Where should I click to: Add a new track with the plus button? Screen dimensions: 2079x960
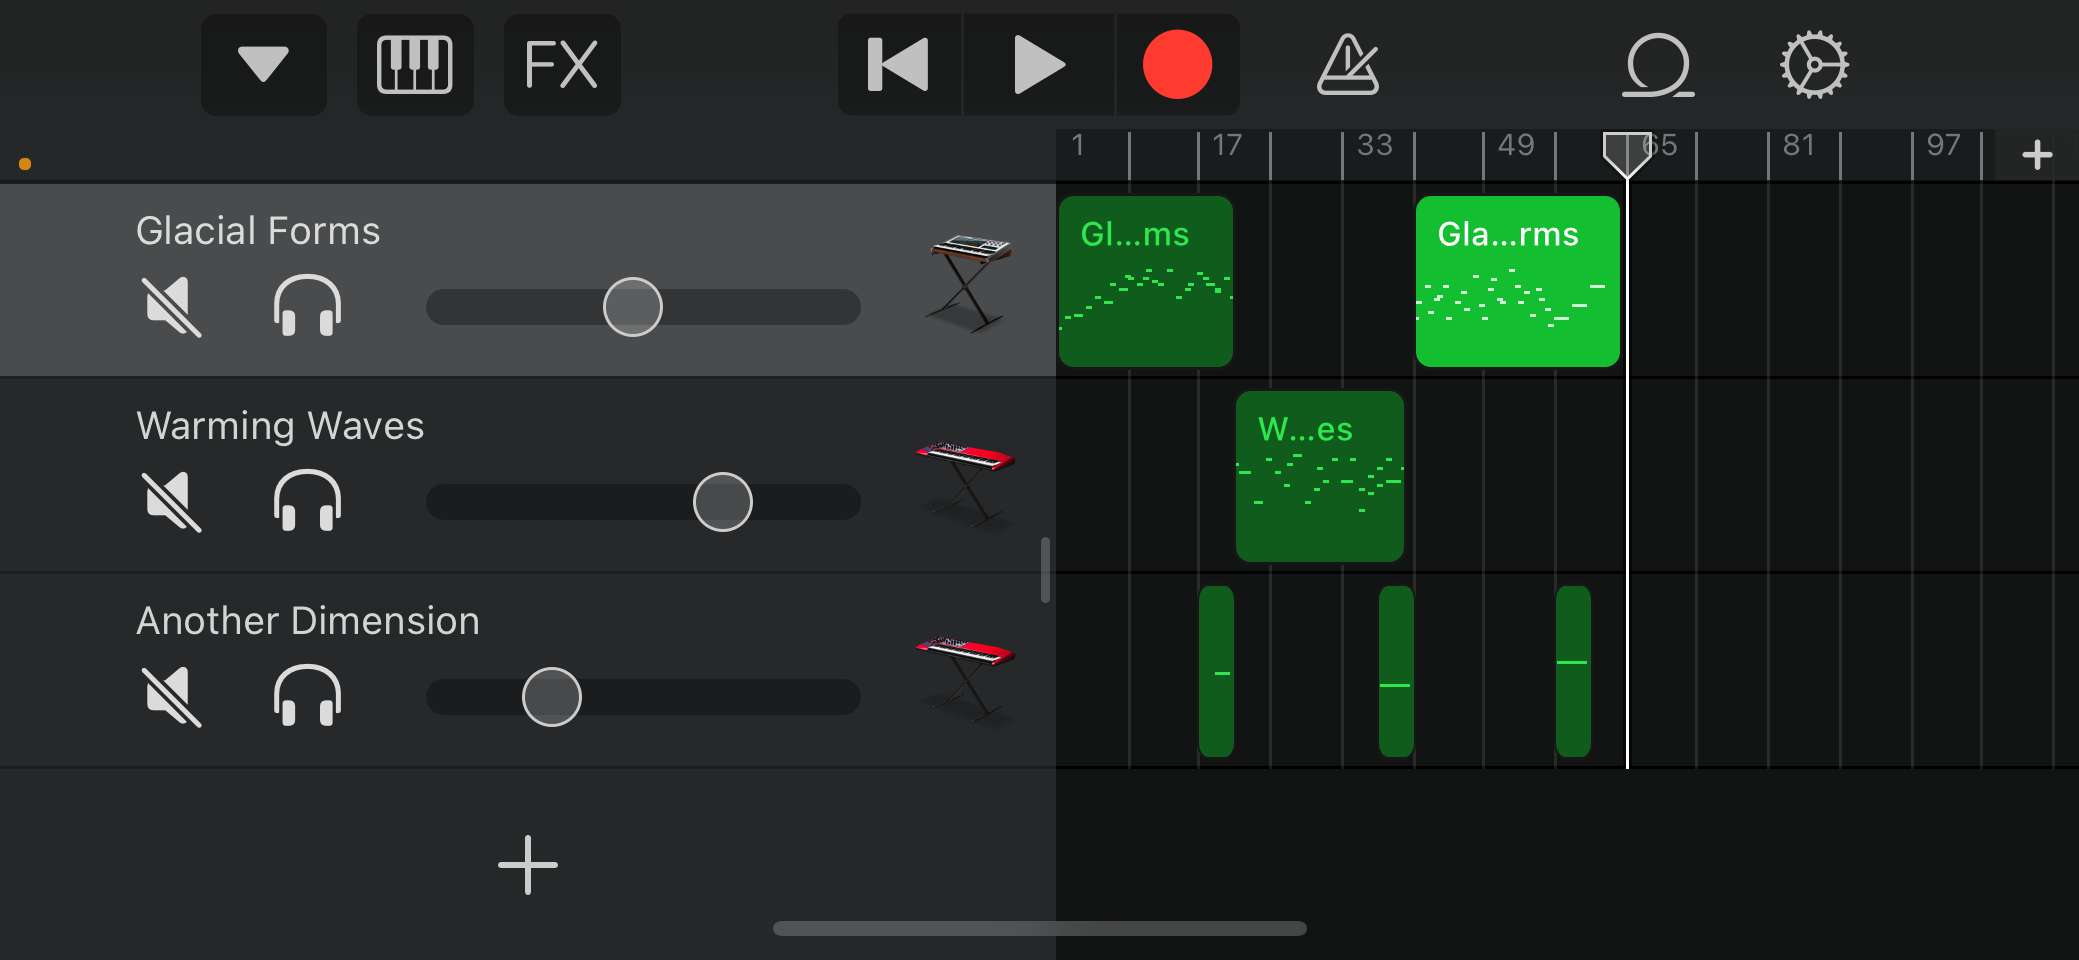tap(528, 865)
